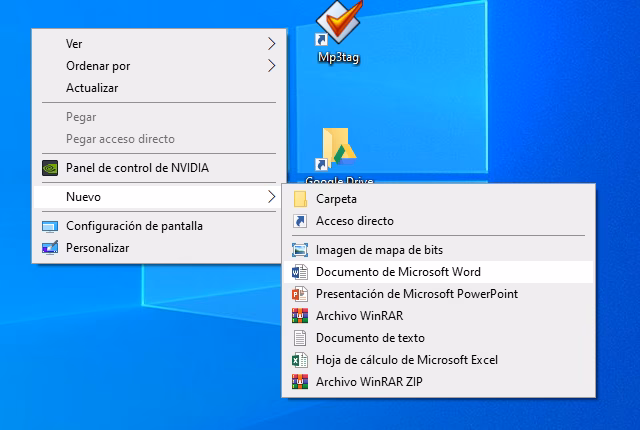
Task: Click the WinRAR archive books icon
Action: (x=300, y=316)
